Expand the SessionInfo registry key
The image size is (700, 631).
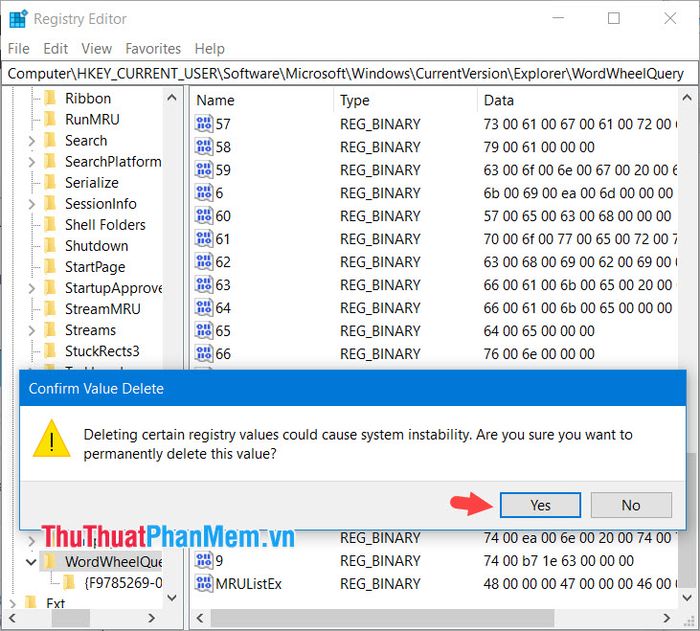pyautogui.click(x=32, y=204)
